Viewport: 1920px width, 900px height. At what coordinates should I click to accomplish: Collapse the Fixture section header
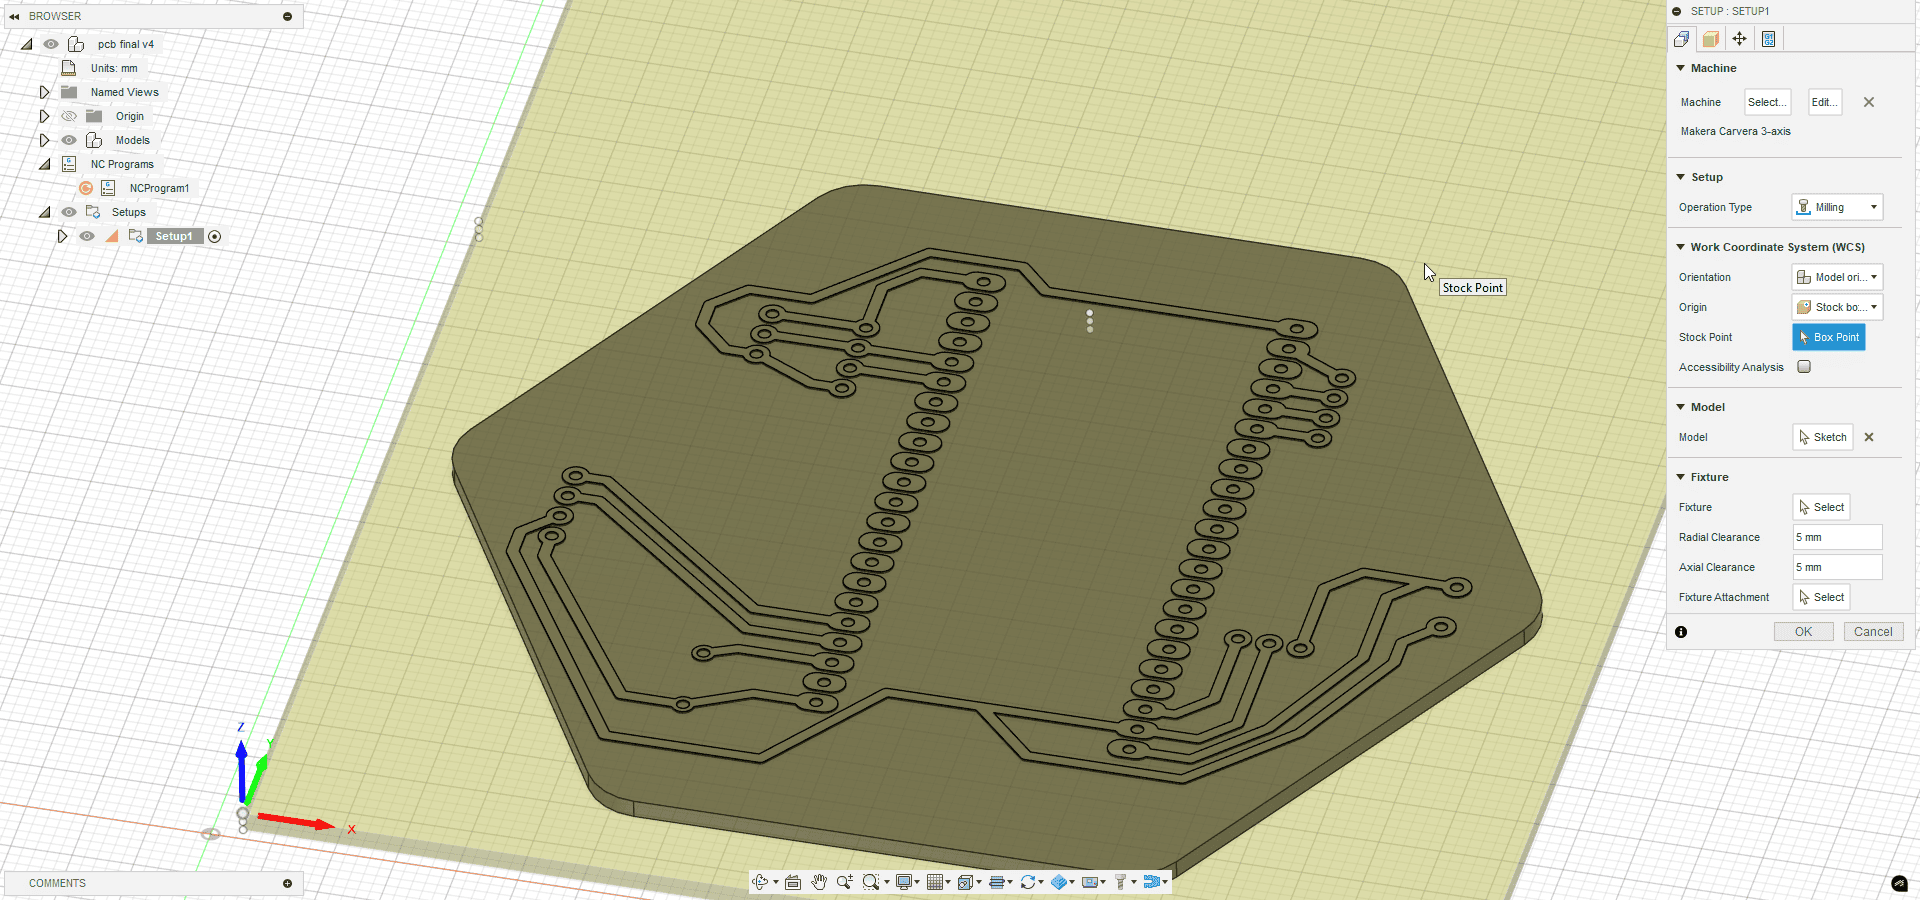click(1681, 477)
